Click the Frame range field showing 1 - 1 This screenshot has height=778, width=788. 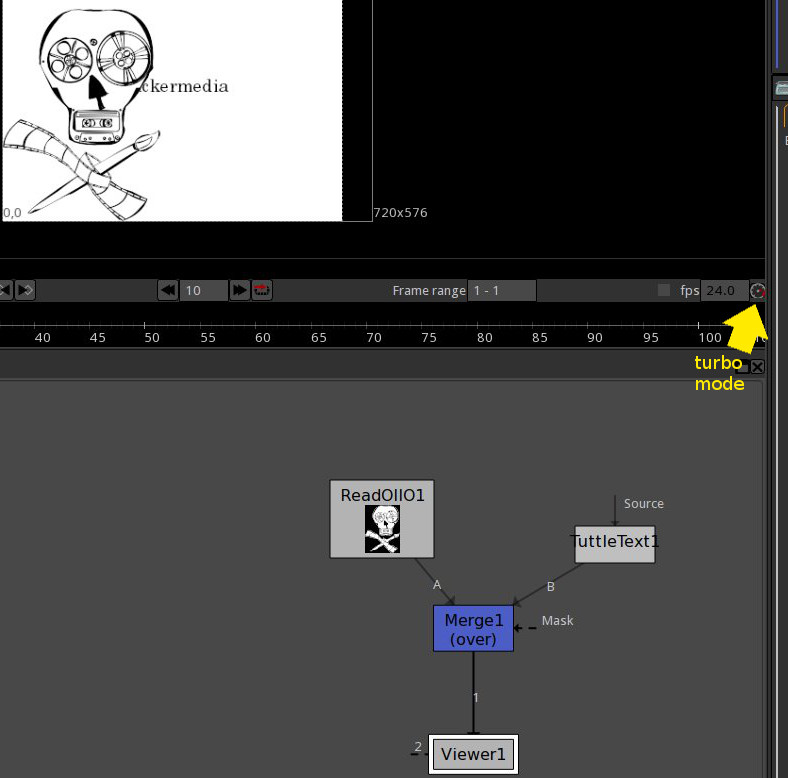point(502,290)
